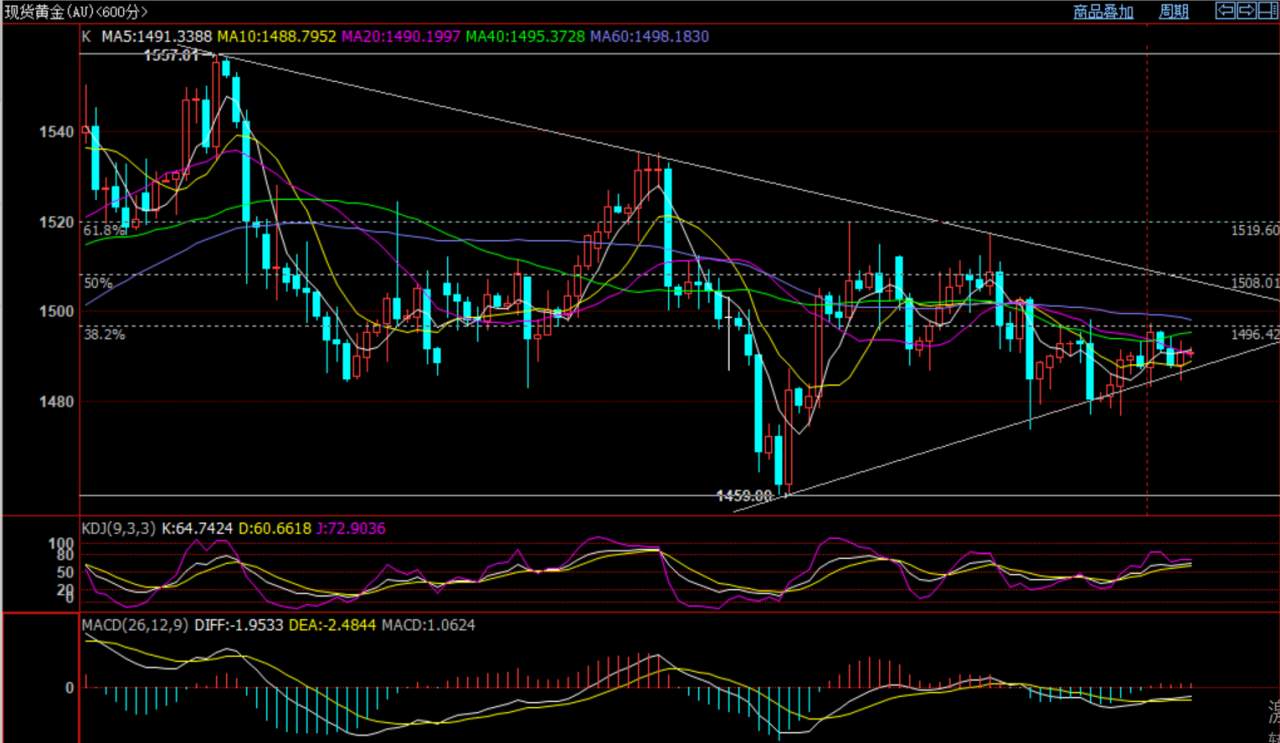Viewport: 1280px width, 743px height.
Task: Click the 61.8% Fibonacci label
Action: point(104,230)
